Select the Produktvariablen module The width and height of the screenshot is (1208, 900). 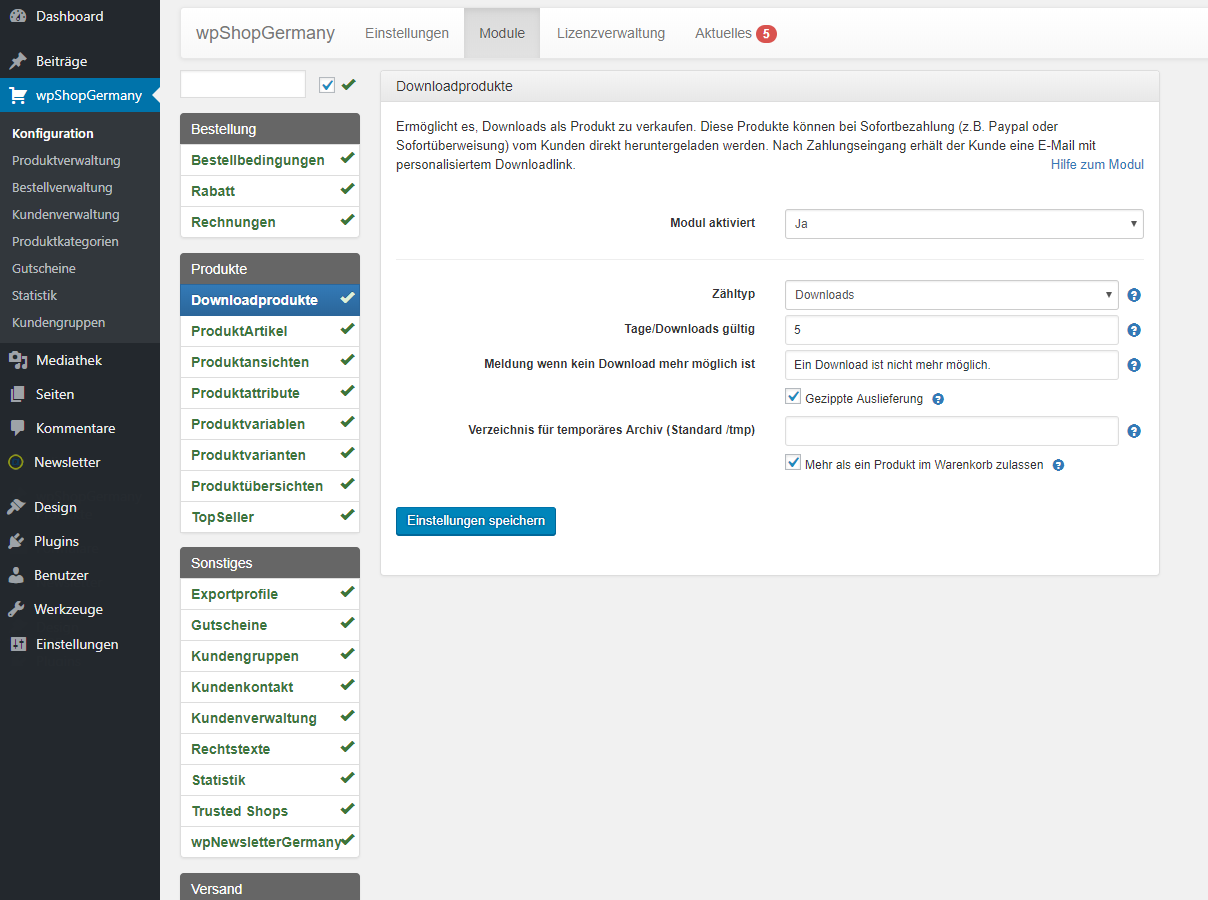click(x=270, y=424)
